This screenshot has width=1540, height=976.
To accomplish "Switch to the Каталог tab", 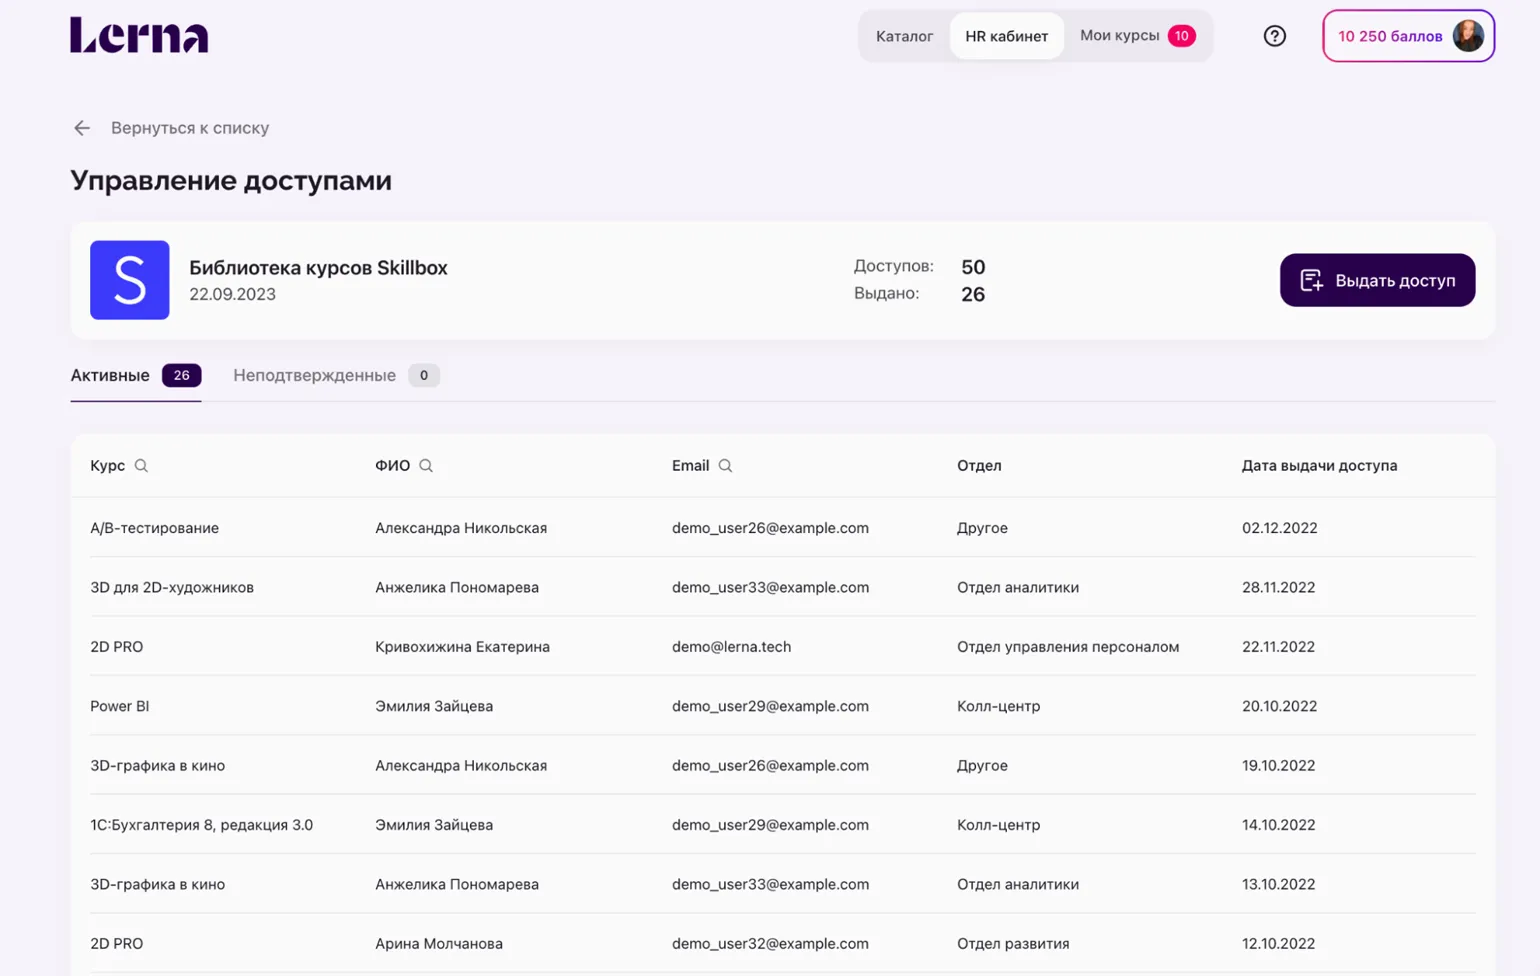I will [x=904, y=36].
